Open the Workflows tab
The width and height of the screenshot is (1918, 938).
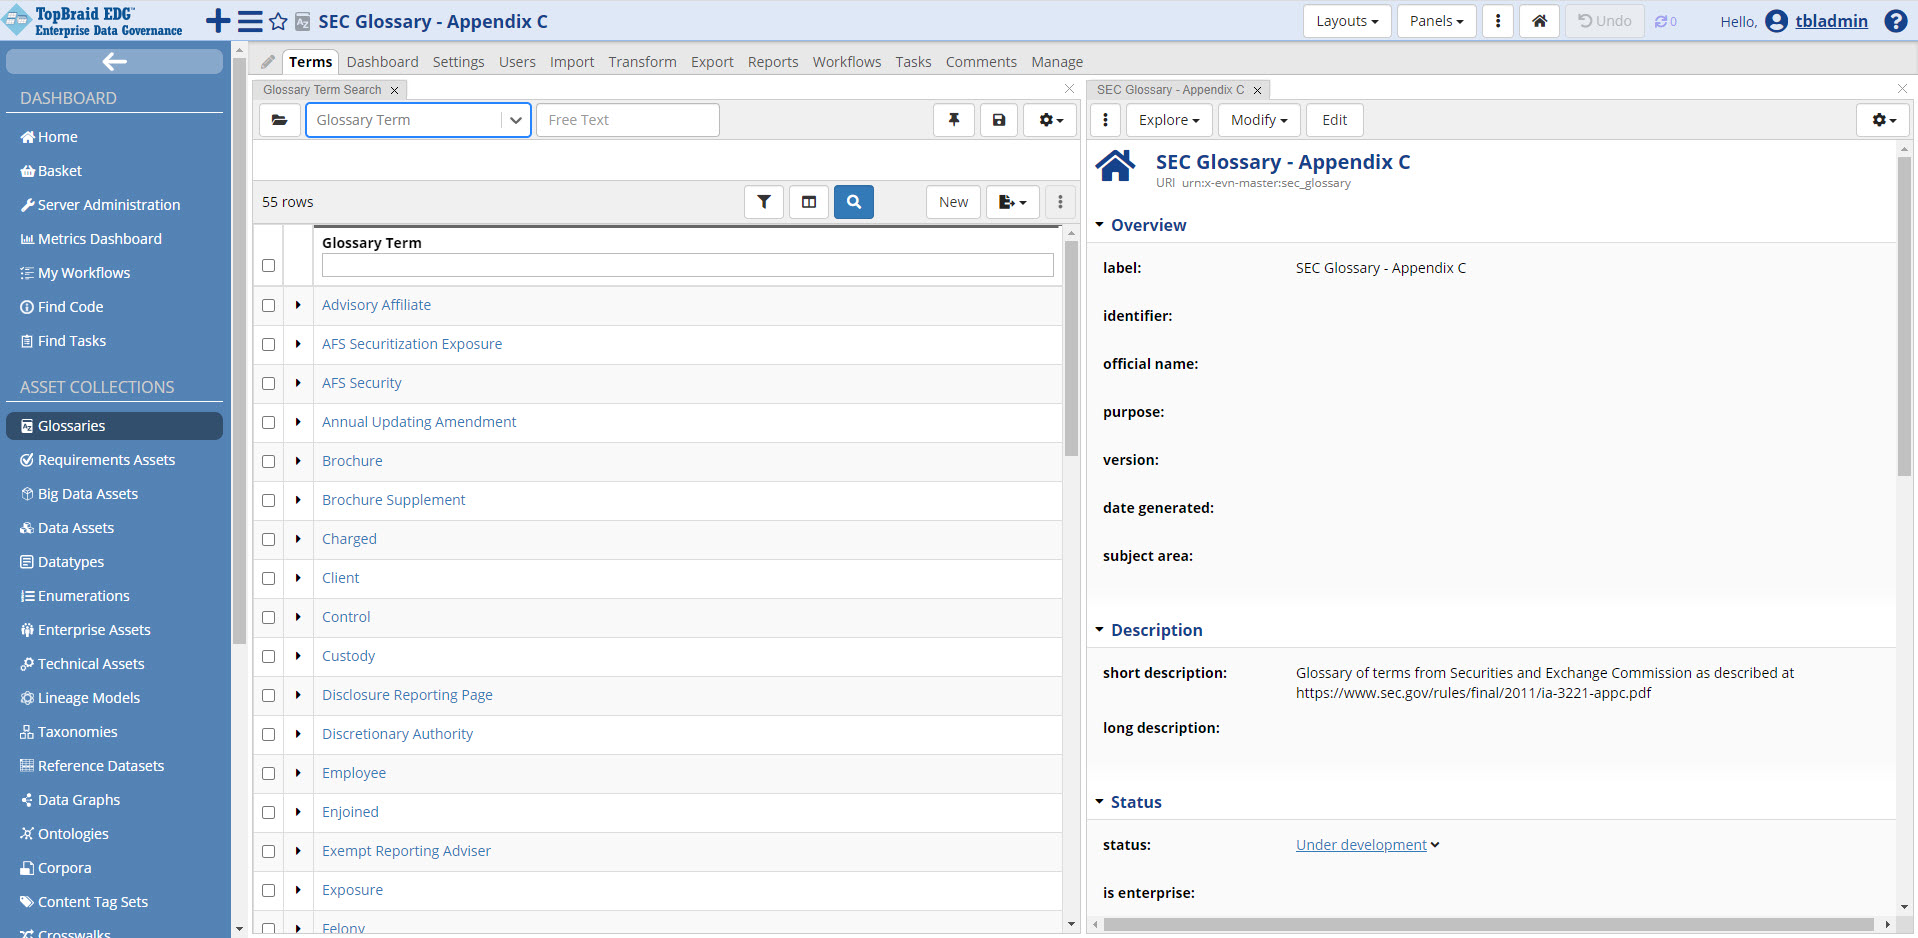[846, 62]
